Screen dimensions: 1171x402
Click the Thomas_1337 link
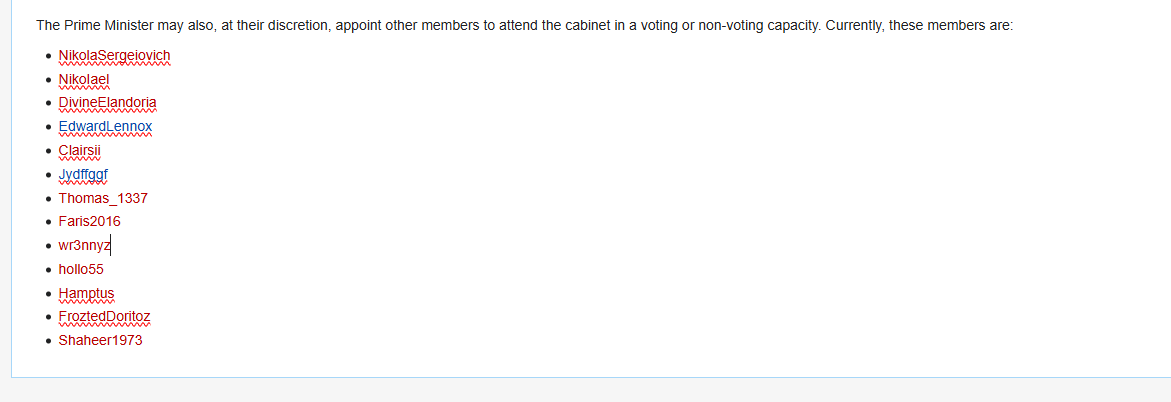pyautogui.click(x=103, y=198)
